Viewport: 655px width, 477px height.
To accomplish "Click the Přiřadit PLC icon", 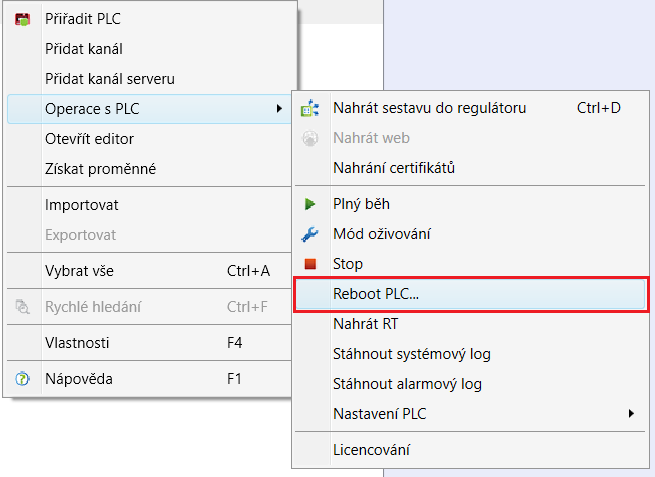I will (x=23, y=19).
